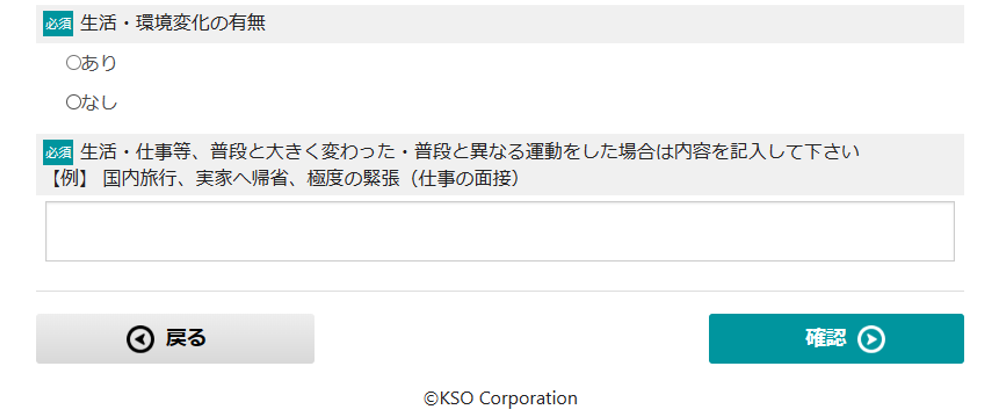Click the left-arrow circle icon on 戻る
Image resolution: width=991 pixels, height=411 pixels.
(x=140, y=340)
